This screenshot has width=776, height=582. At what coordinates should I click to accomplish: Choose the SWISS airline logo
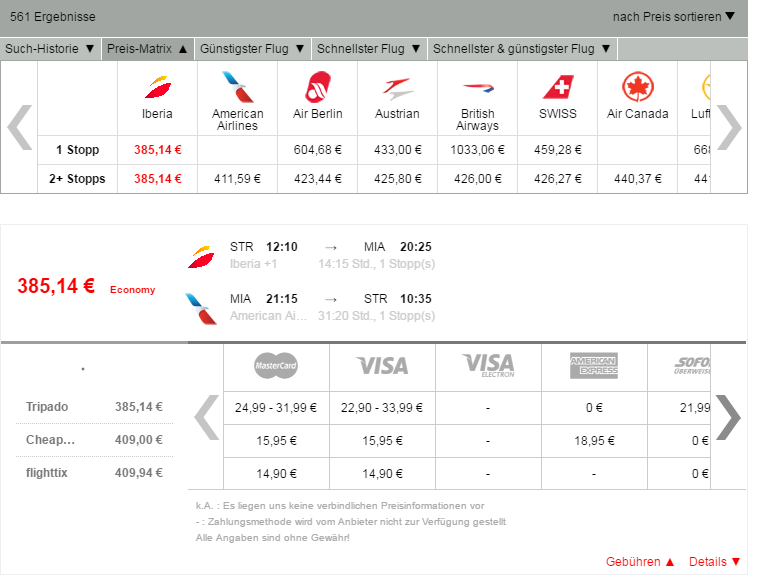pos(558,87)
